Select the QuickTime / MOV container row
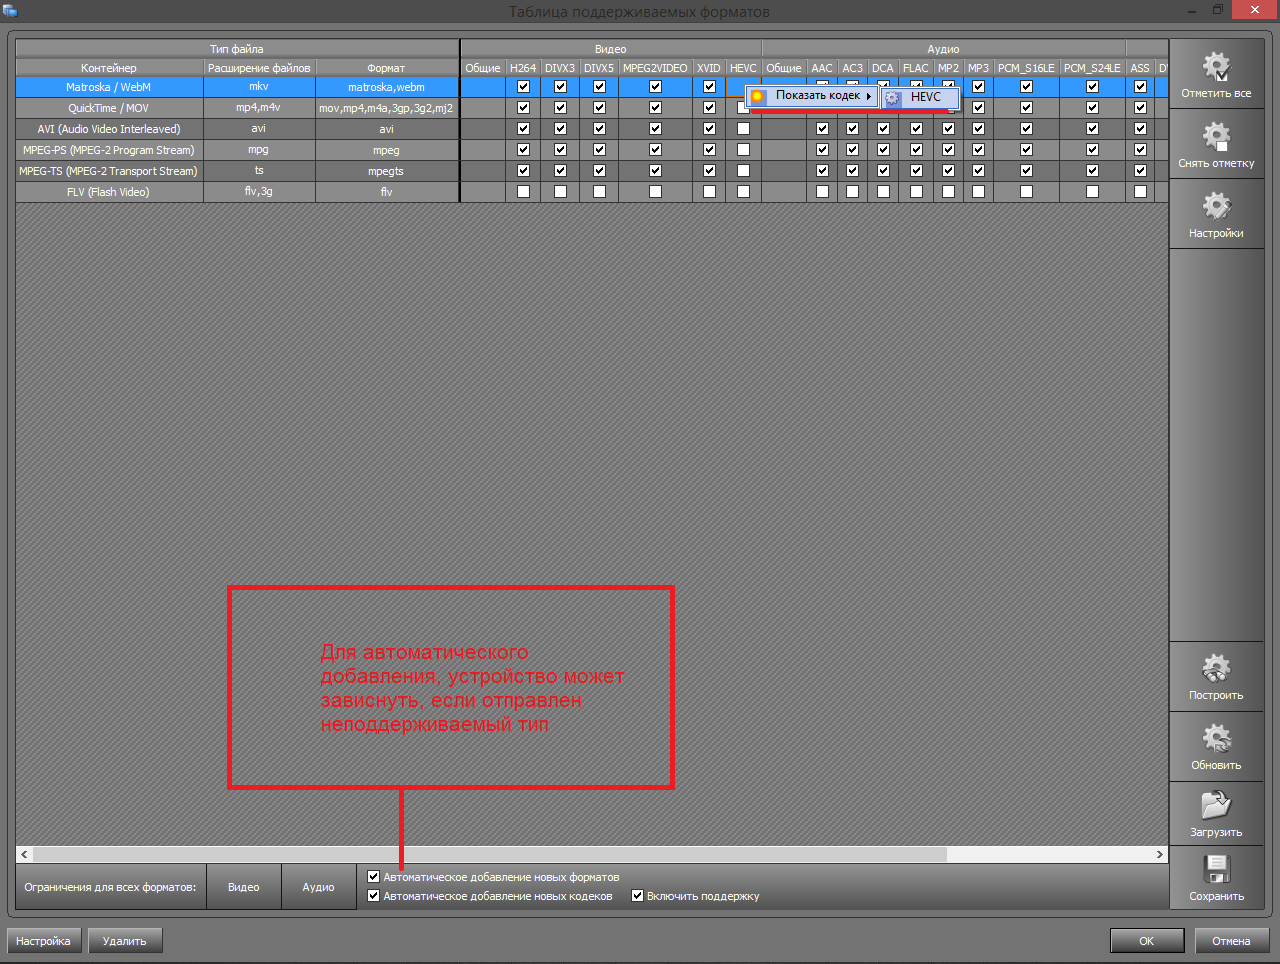 click(x=108, y=108)
